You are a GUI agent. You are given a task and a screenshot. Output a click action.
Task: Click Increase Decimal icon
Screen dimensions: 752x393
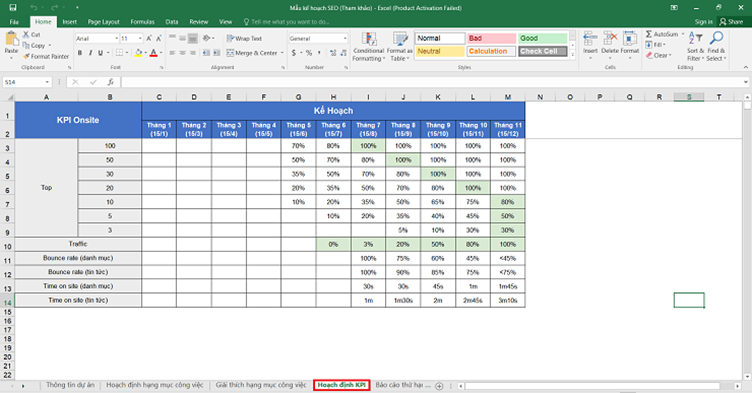point(333,53)
